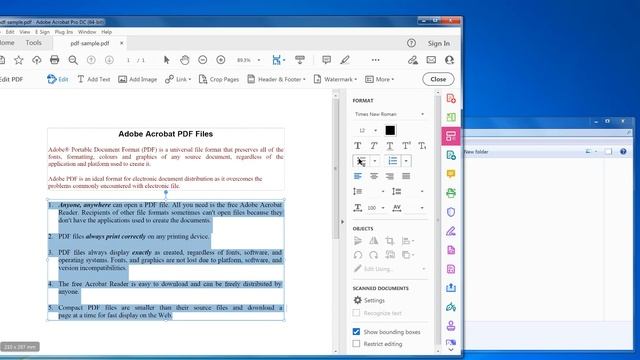This screenshot has width=640, height=360.
Task: Enable Restrict editing checkbox
Action: (356, 344)
